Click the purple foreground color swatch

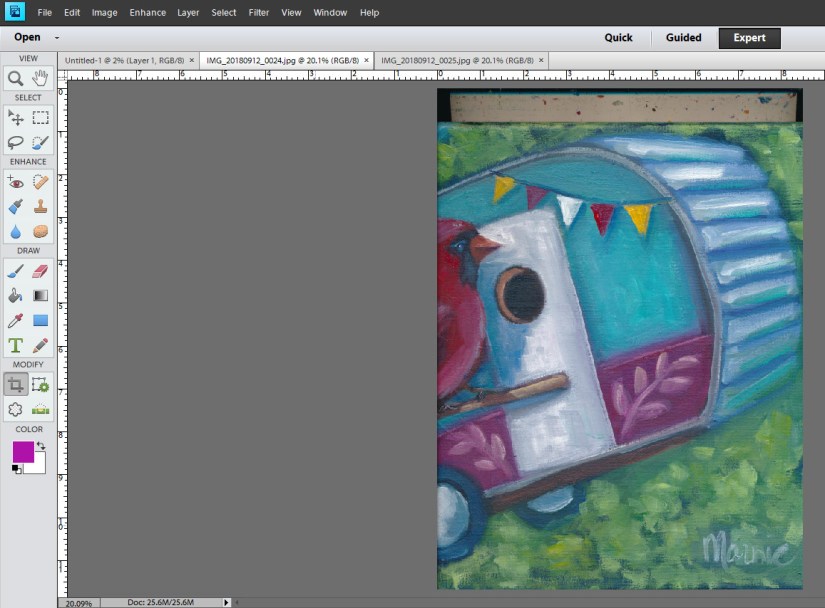[x=22, y=452]
